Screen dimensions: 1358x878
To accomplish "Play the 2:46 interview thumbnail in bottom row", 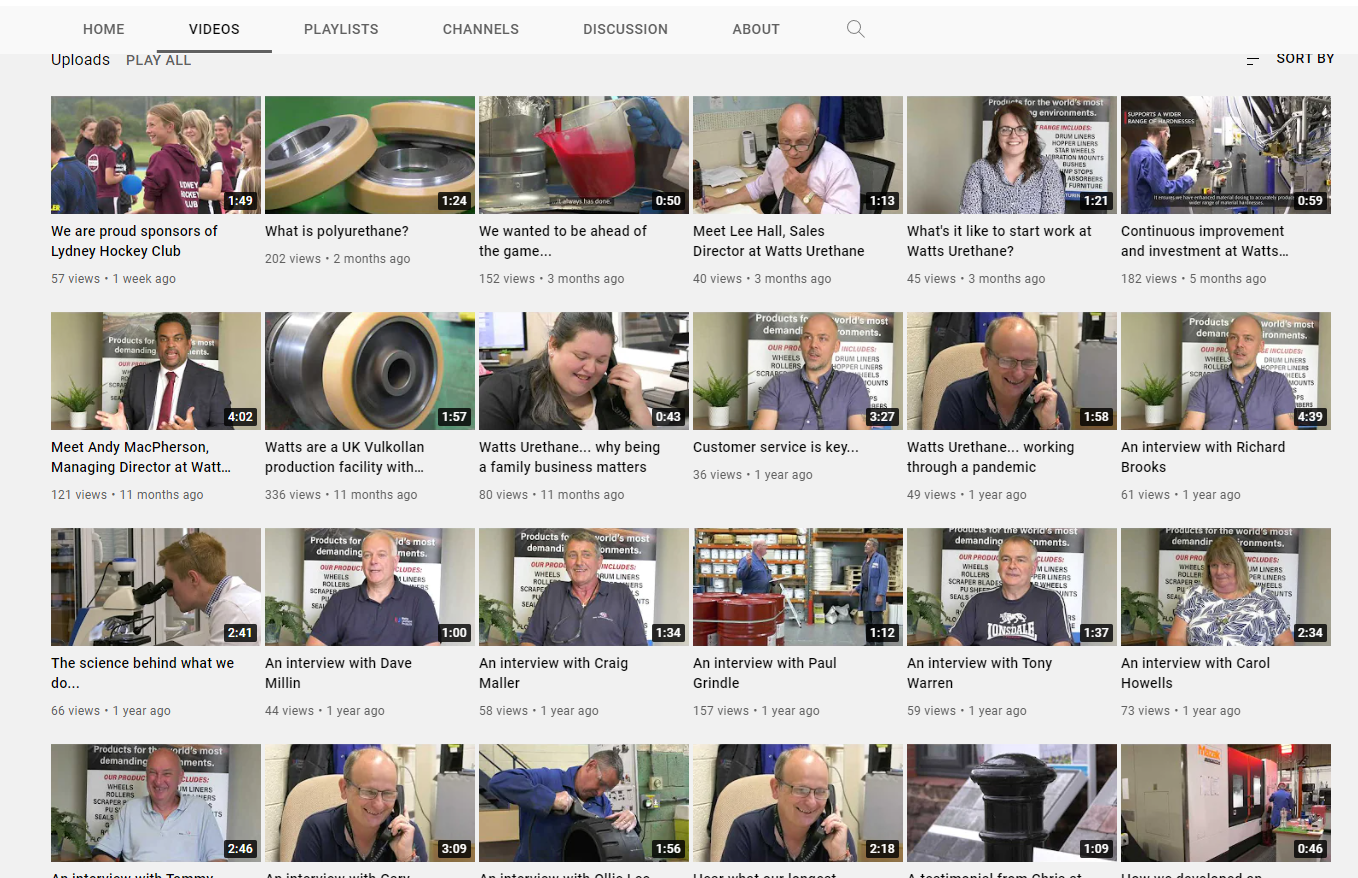I will (156, 803).
